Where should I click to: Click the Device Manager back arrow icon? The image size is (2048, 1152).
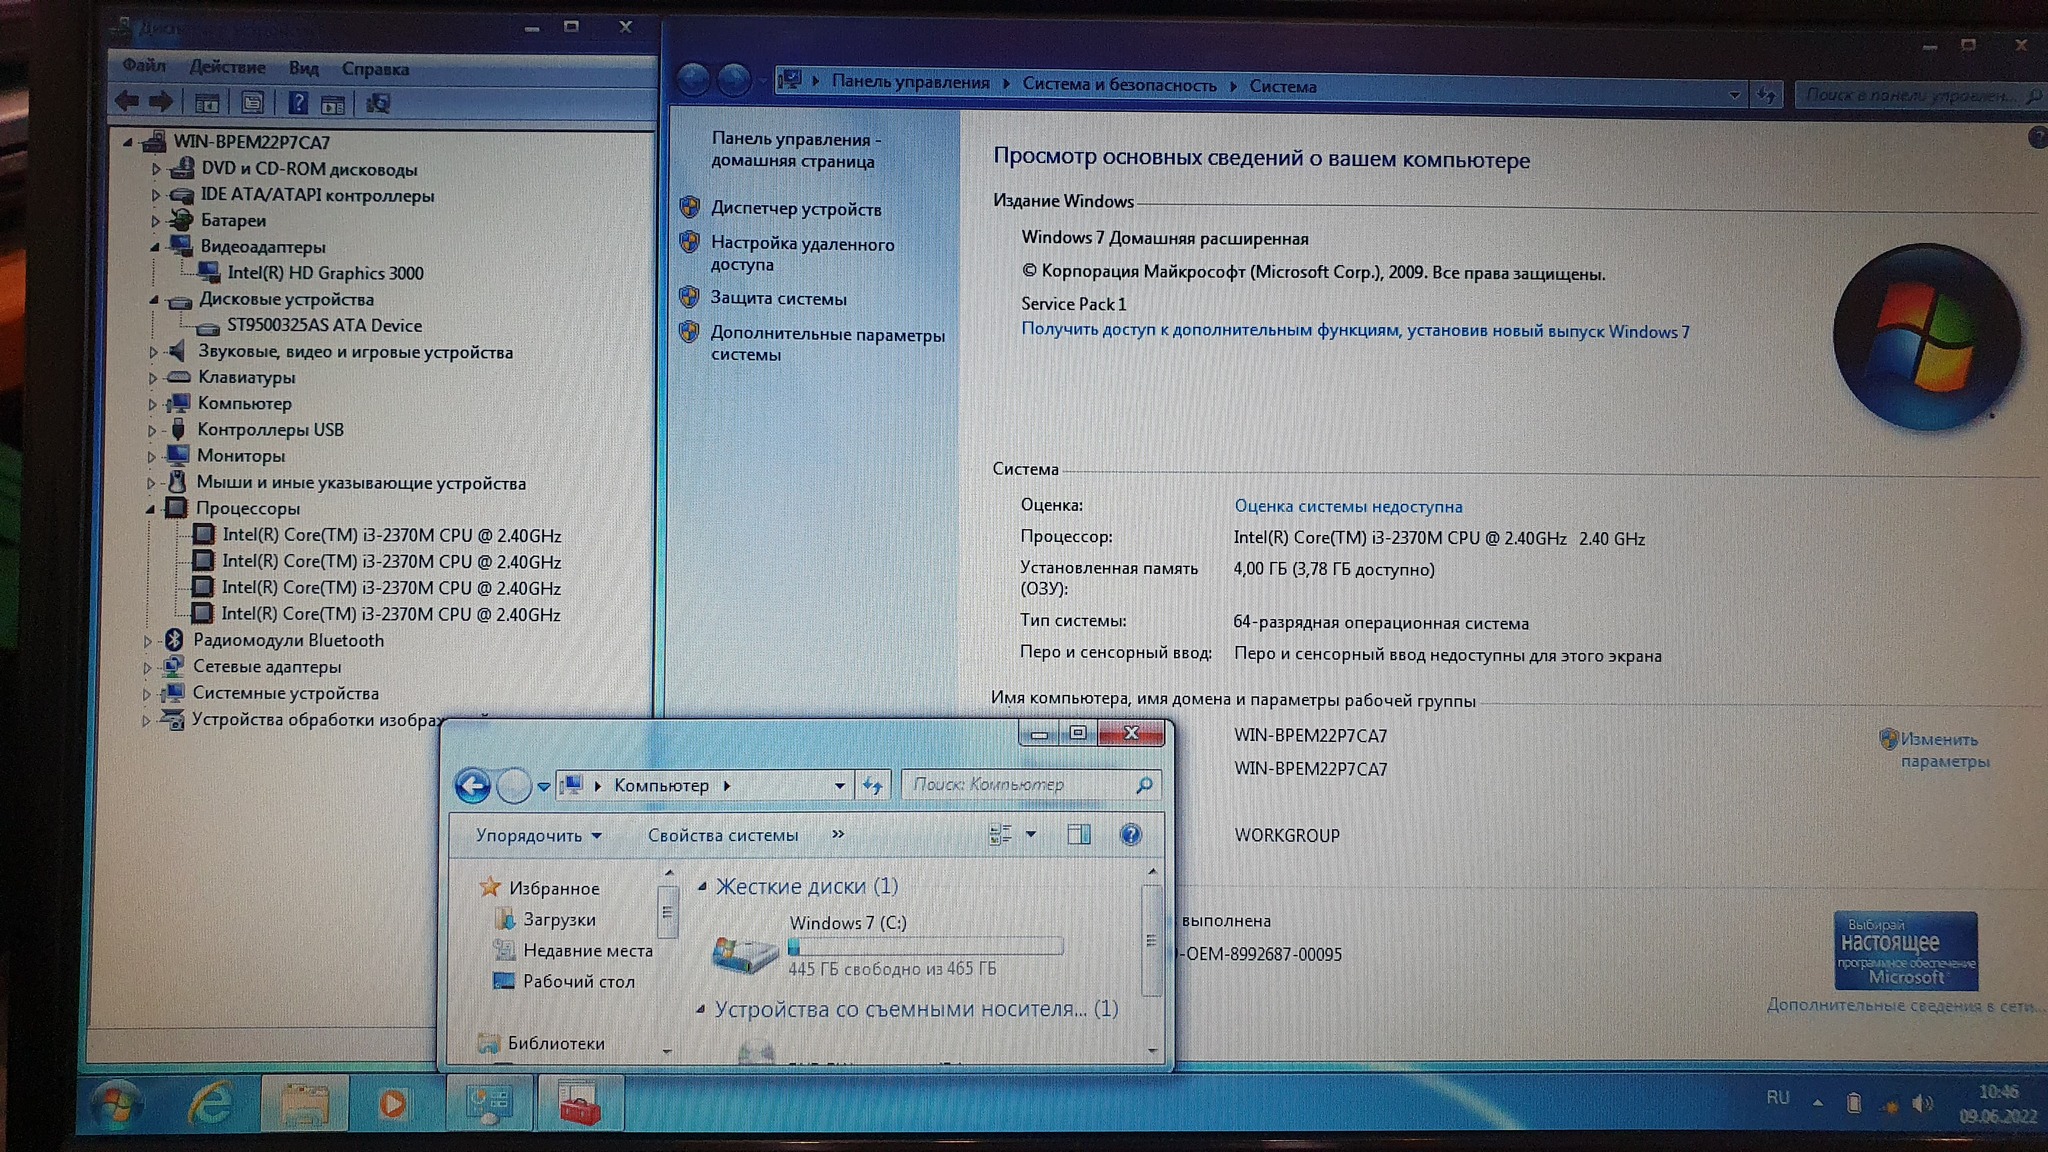click(x=126, y=101)
